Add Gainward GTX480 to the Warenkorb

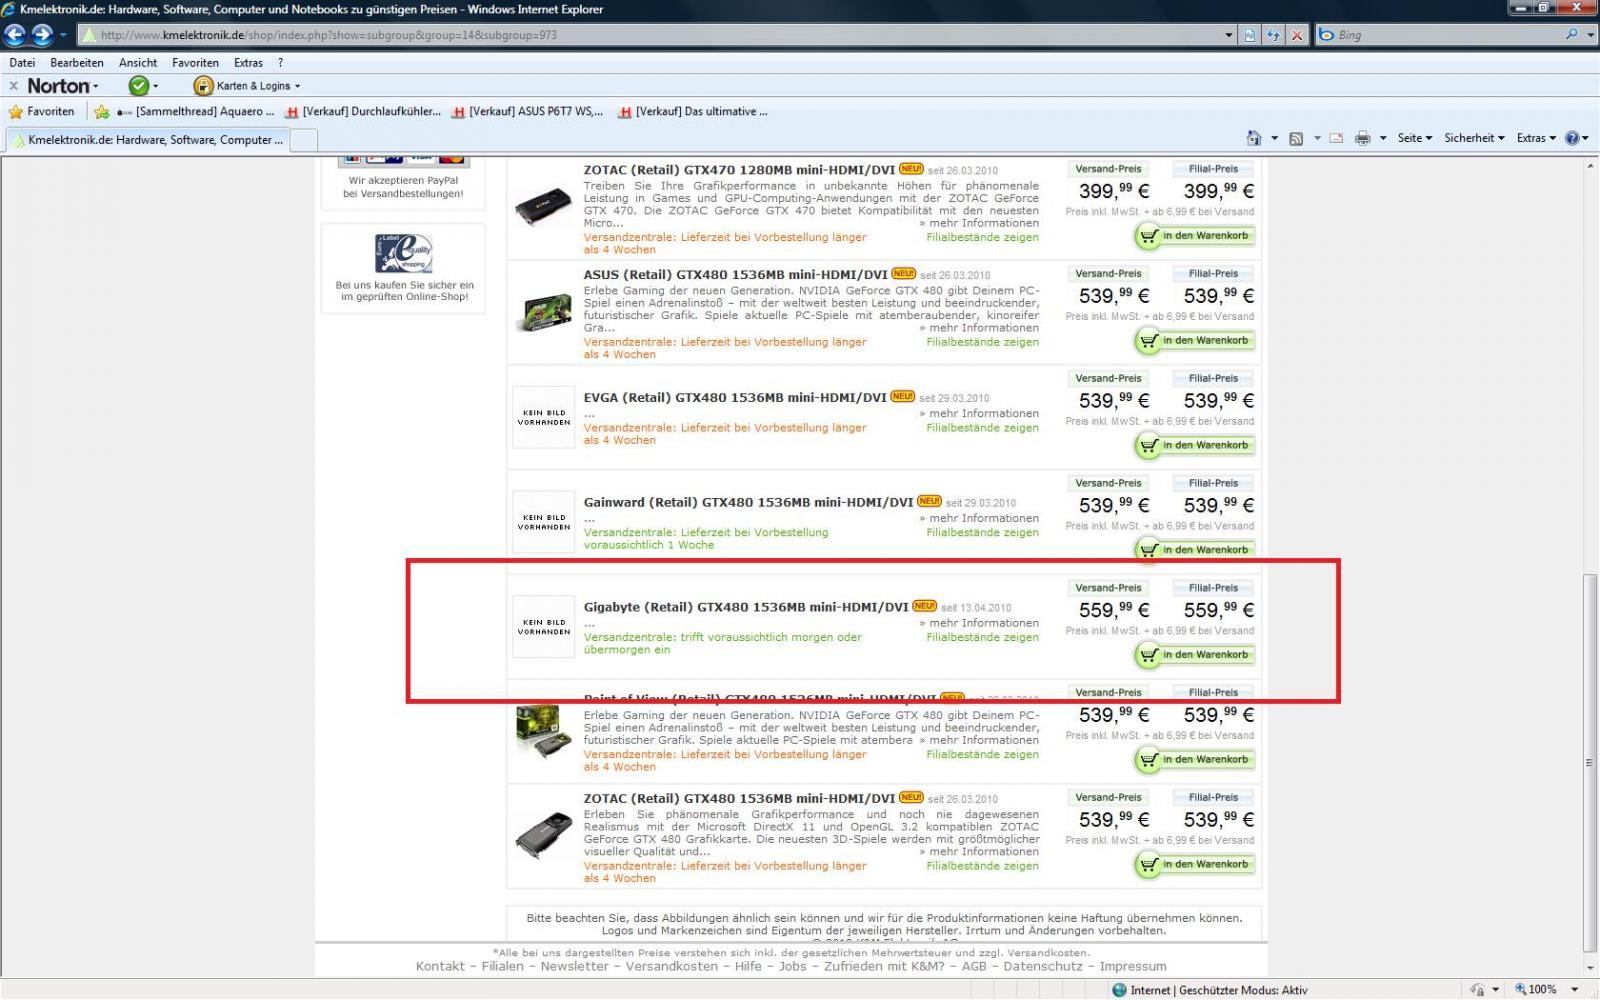click(1194, 550)
